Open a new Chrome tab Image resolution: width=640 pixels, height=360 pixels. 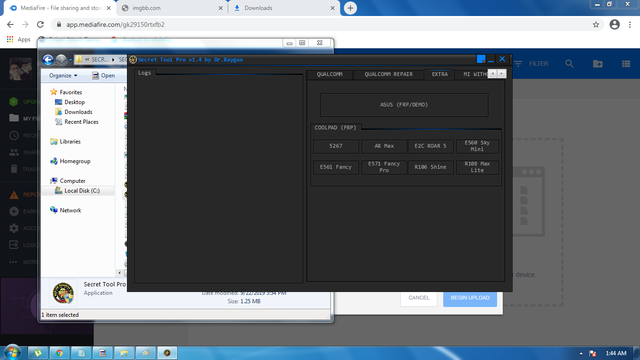point(350,8)
